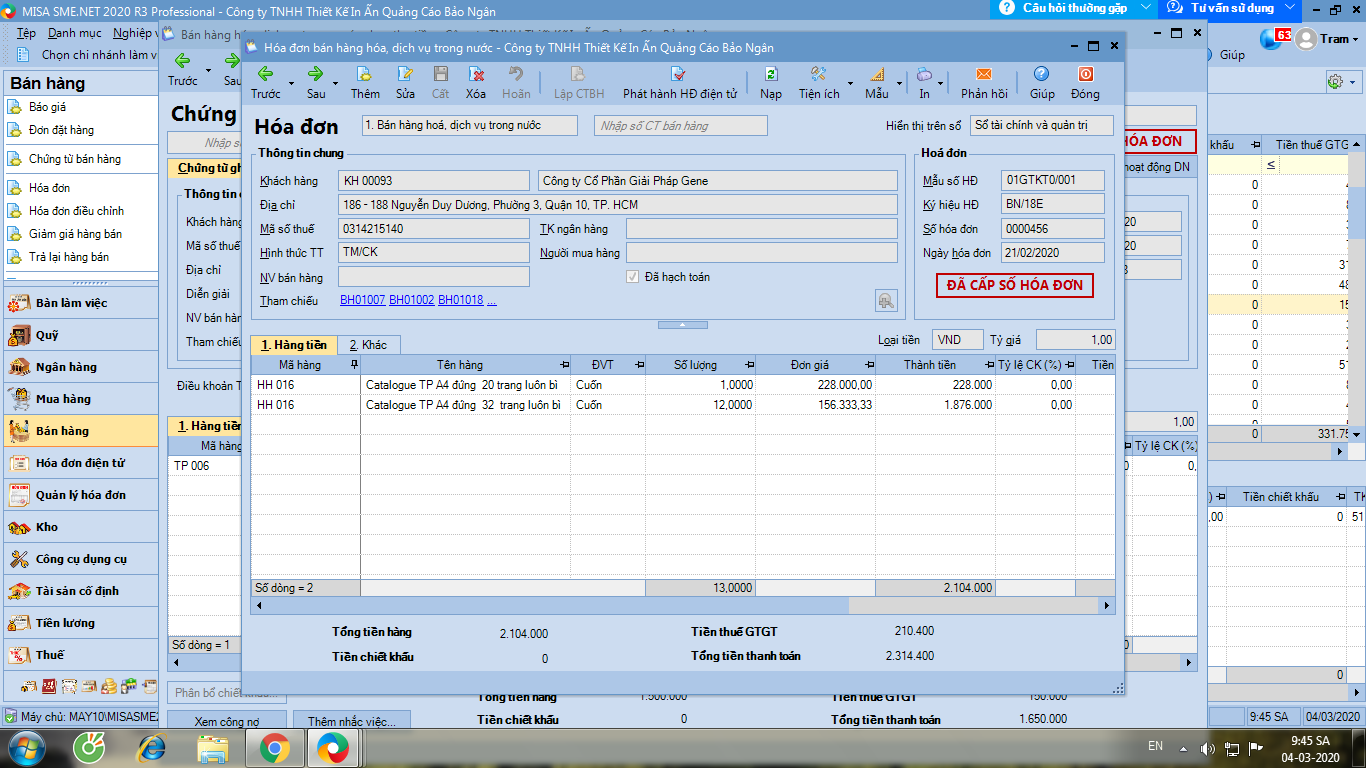Toggle the Đã hạch toán checkbox

point(632,277)
